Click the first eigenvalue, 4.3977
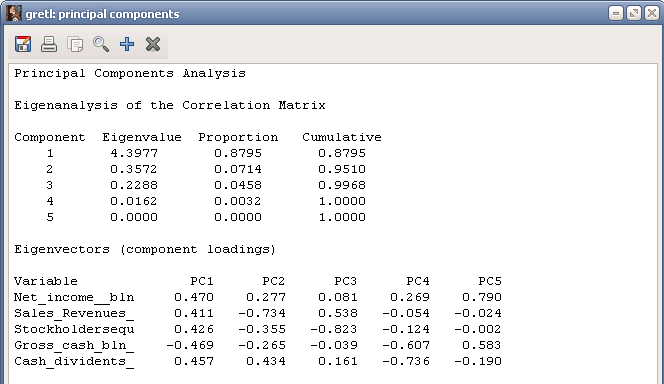 point(134,153)
